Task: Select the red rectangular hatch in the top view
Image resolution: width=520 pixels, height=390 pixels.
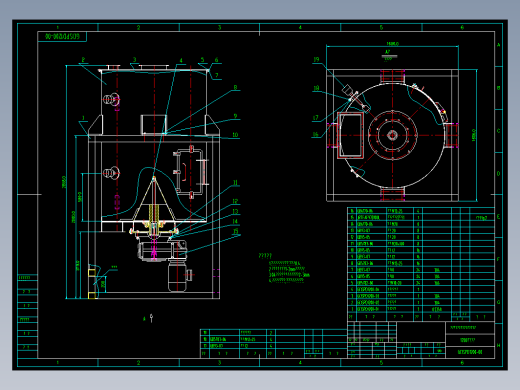Action: [x=350, y=135]
